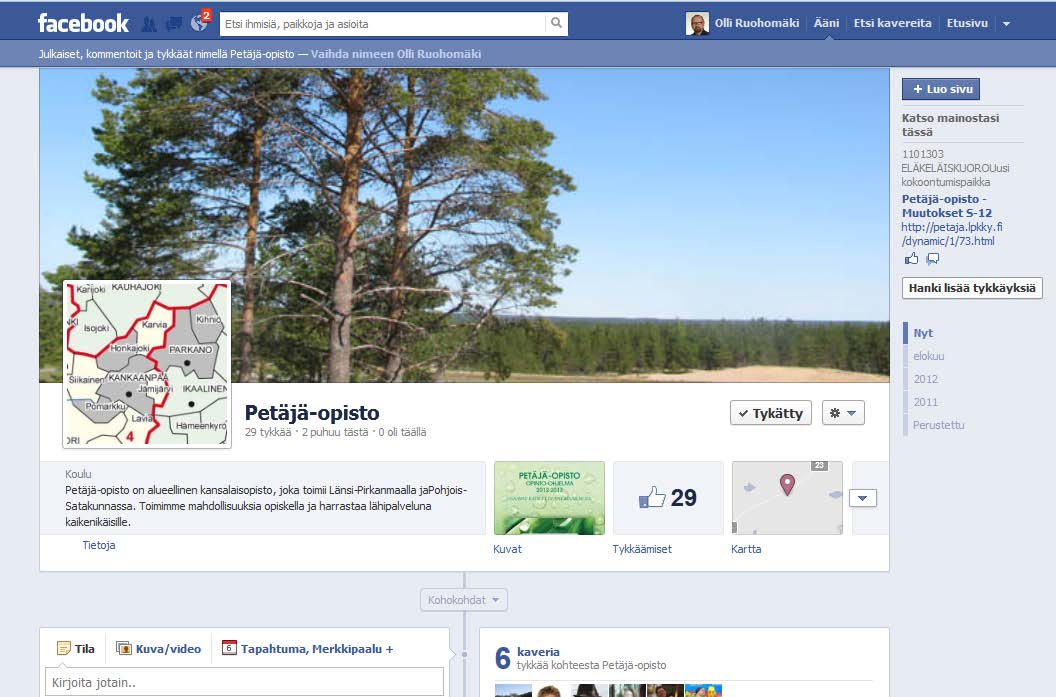Expand more apps arrow beside Kartta
This screenshot has width=1056, height=697.
(x=863, y=498)
